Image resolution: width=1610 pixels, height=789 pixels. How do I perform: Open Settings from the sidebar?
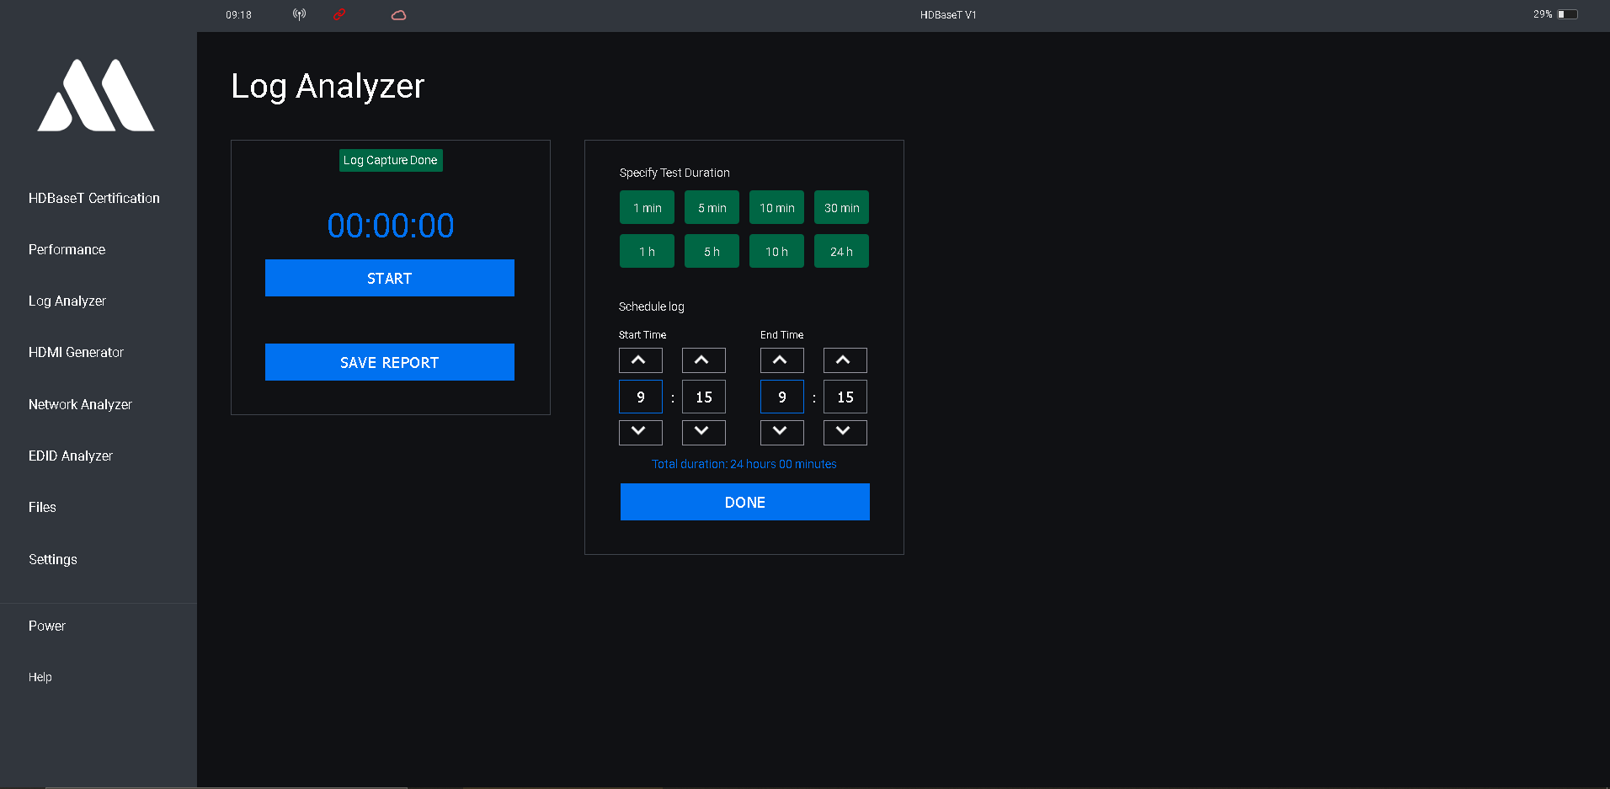(53, 560)
